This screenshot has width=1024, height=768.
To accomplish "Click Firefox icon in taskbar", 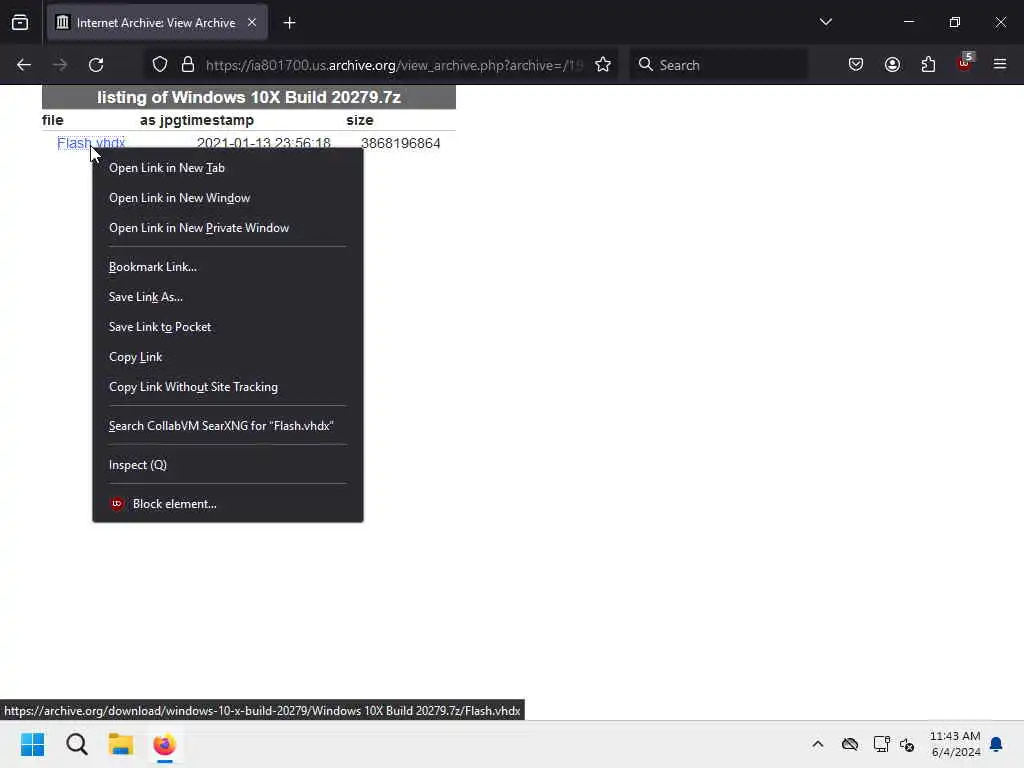I will pos(165,744).
